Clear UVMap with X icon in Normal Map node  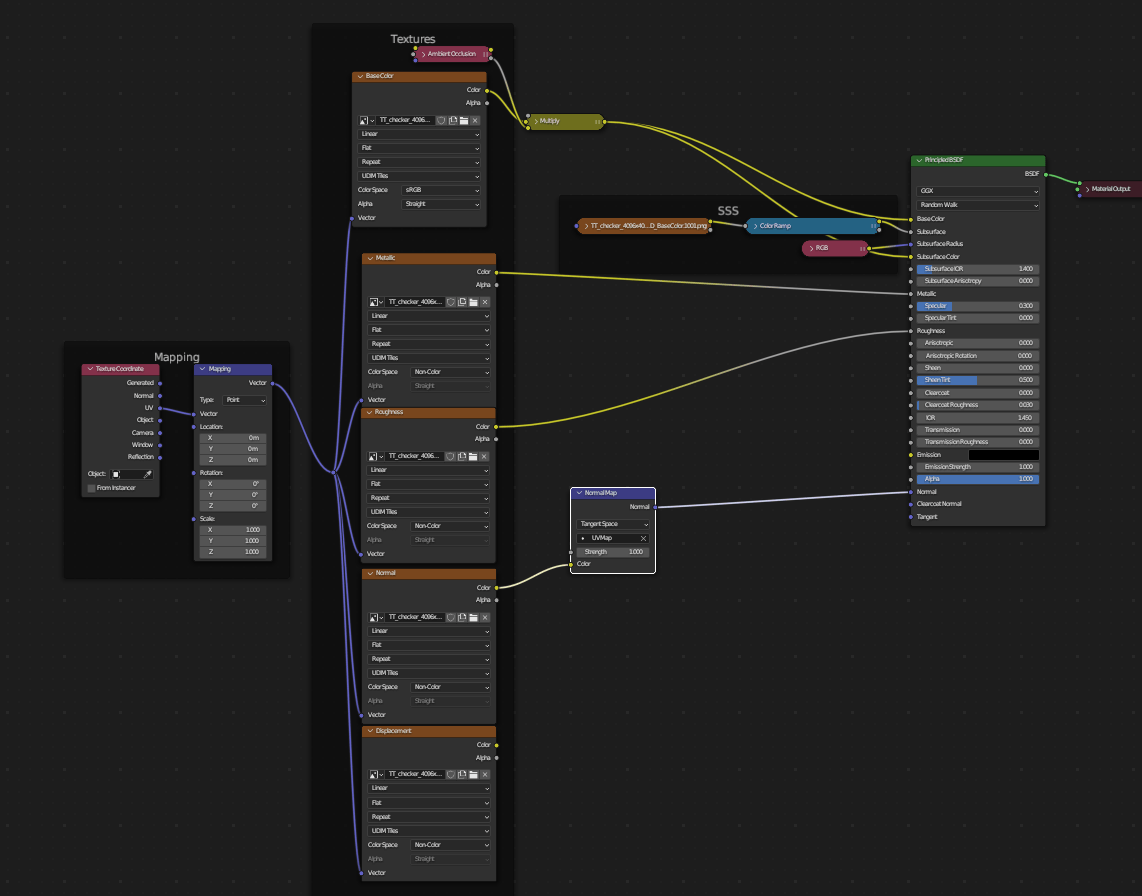pyautogui.click(x=643, y=538)
